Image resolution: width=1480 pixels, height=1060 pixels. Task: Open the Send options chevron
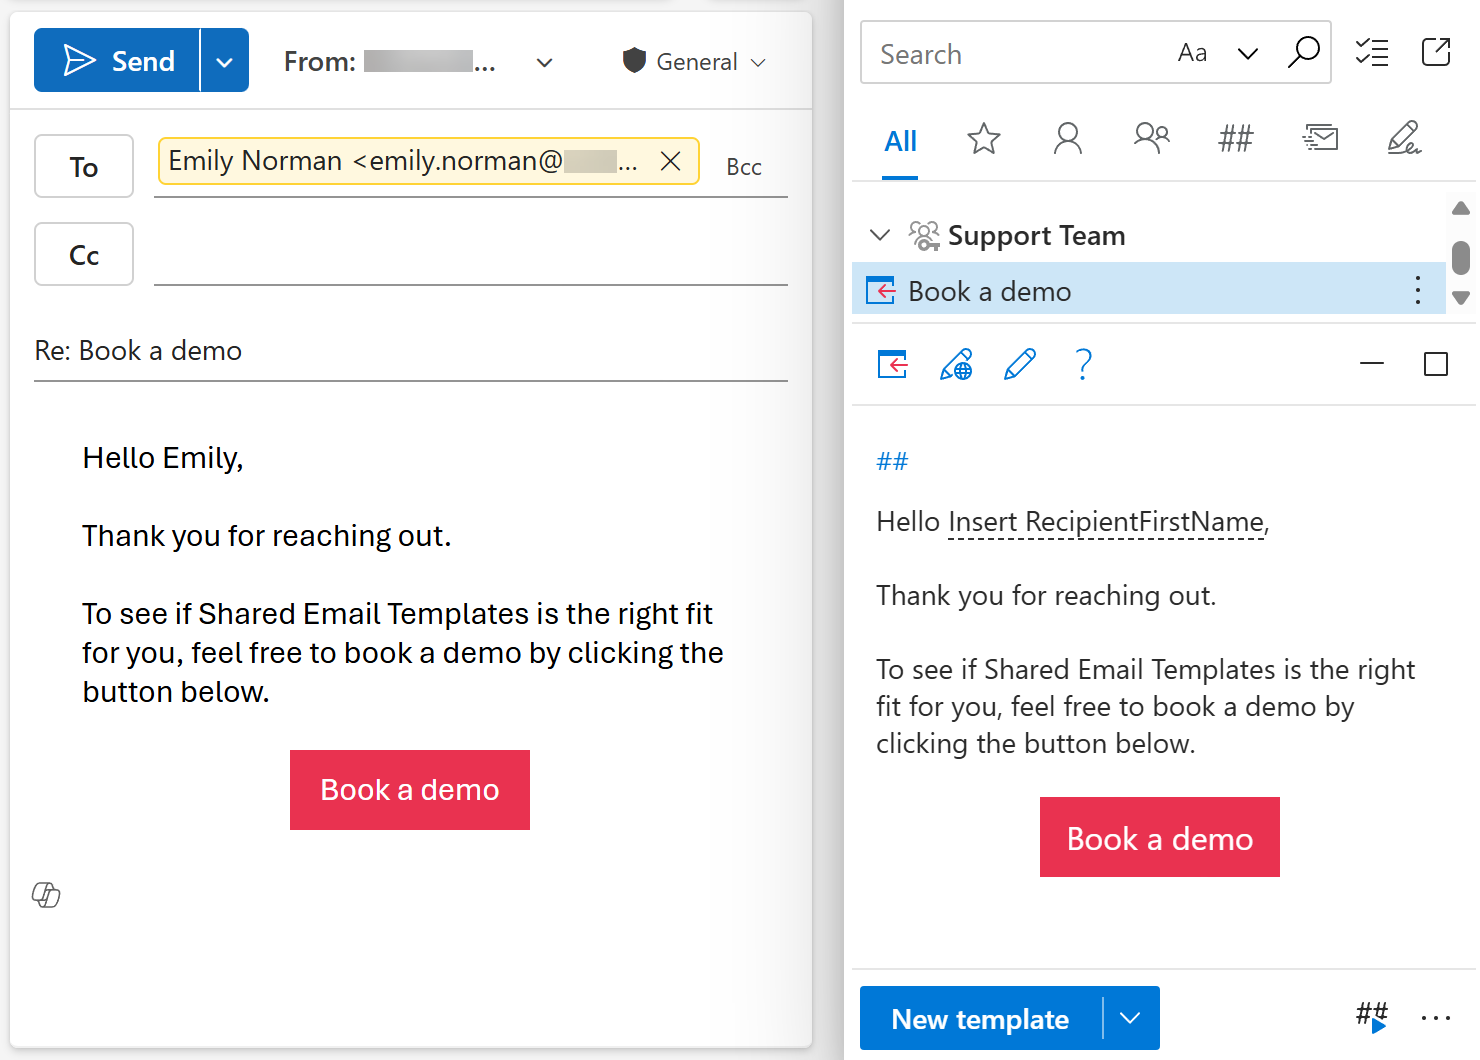pyautogui.click(x=224, y=60)
